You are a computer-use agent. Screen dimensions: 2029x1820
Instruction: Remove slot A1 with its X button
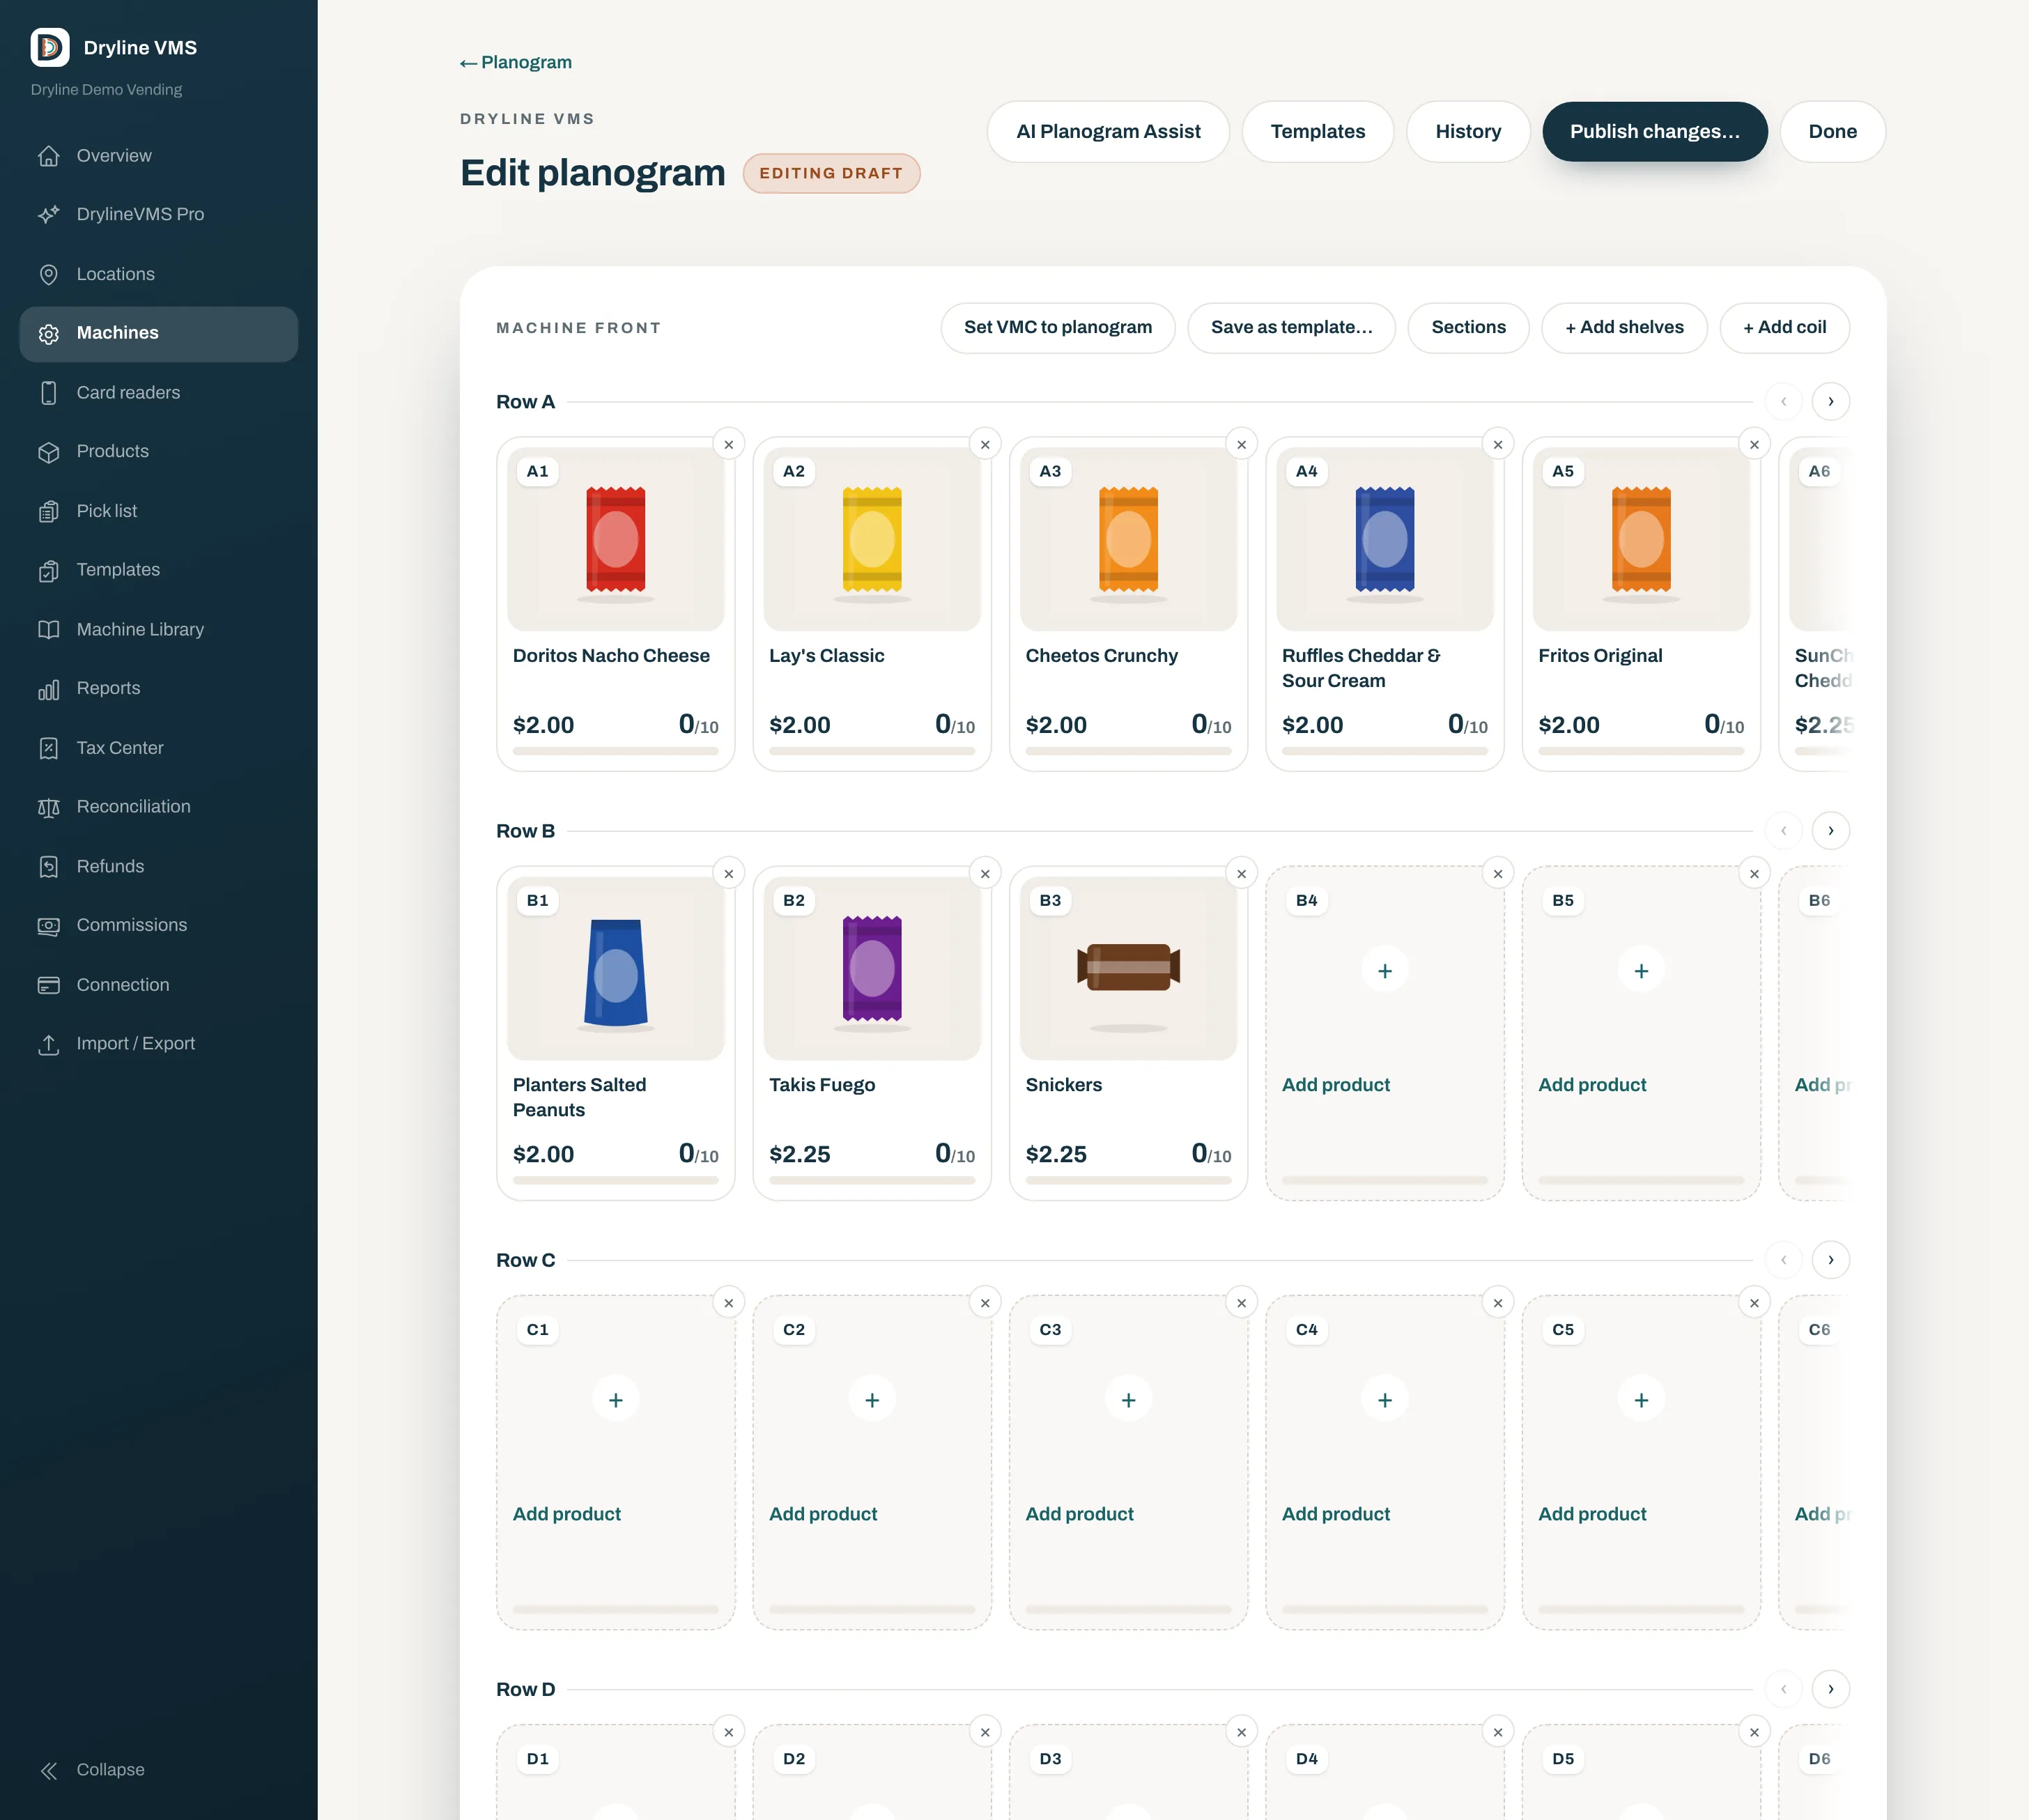(x=728, y=444)
